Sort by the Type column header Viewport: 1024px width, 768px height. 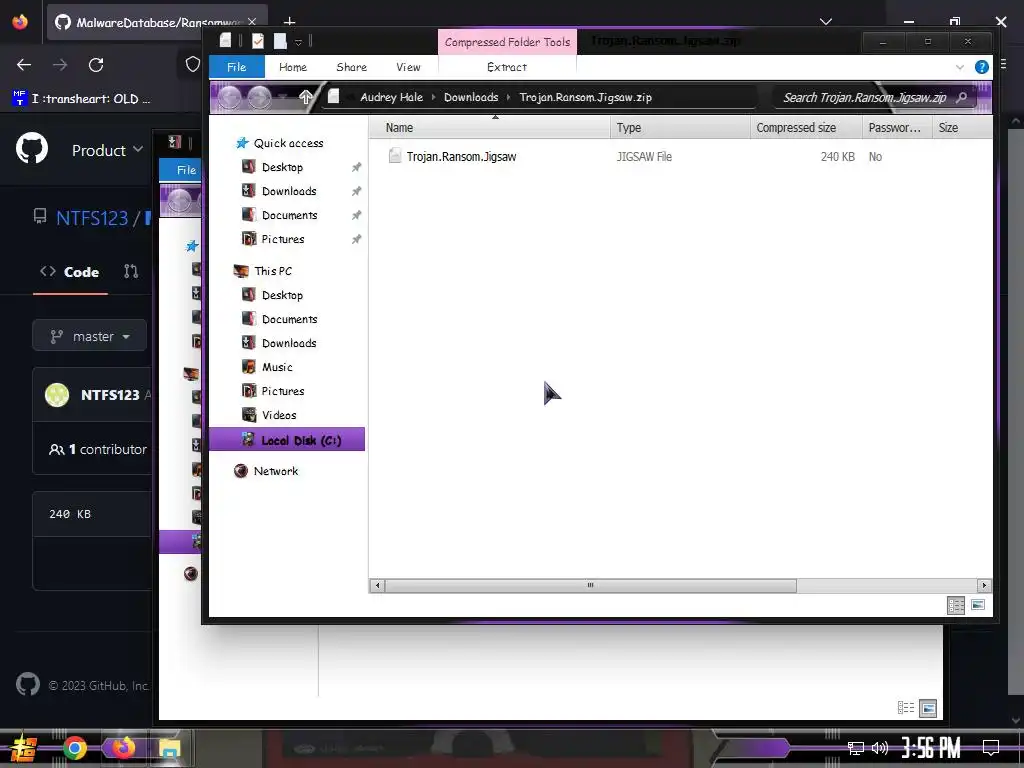click(x=680, y=127)
